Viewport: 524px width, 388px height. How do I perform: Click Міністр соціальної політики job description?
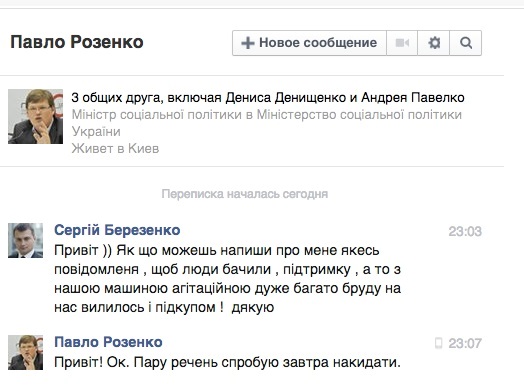click(267, 123)
